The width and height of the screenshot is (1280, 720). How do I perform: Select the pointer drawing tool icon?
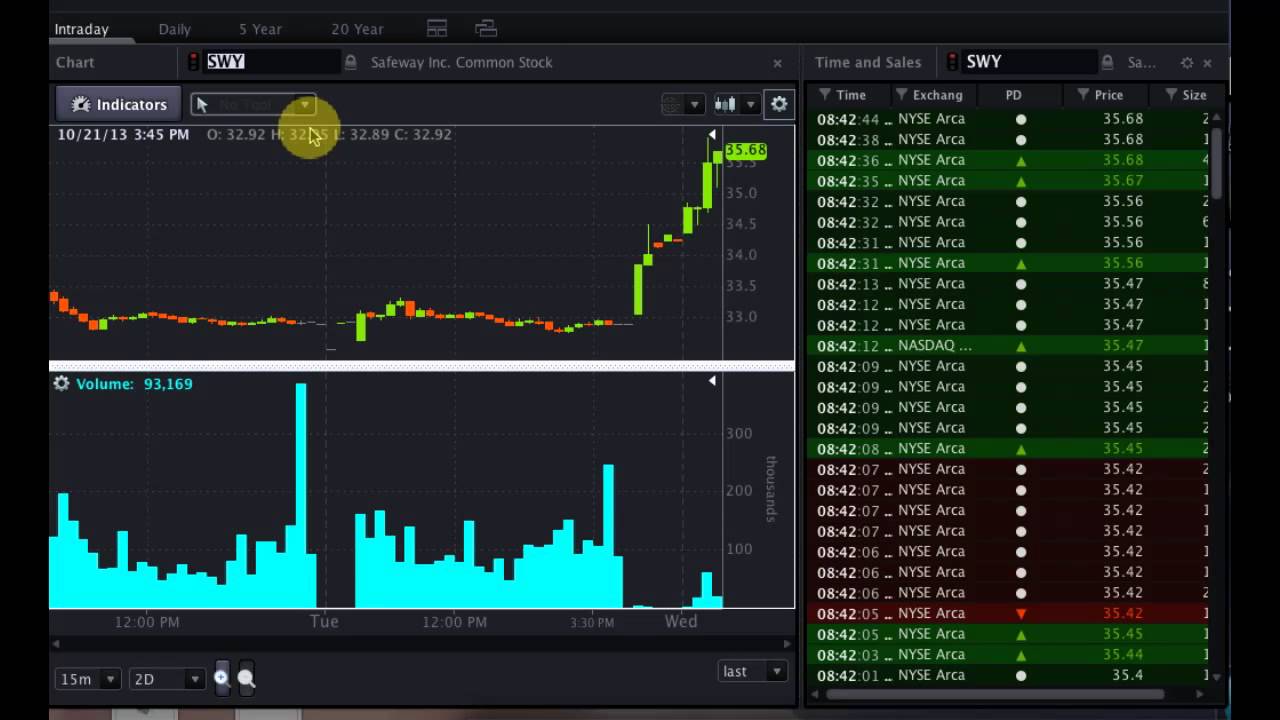(202, 104)
